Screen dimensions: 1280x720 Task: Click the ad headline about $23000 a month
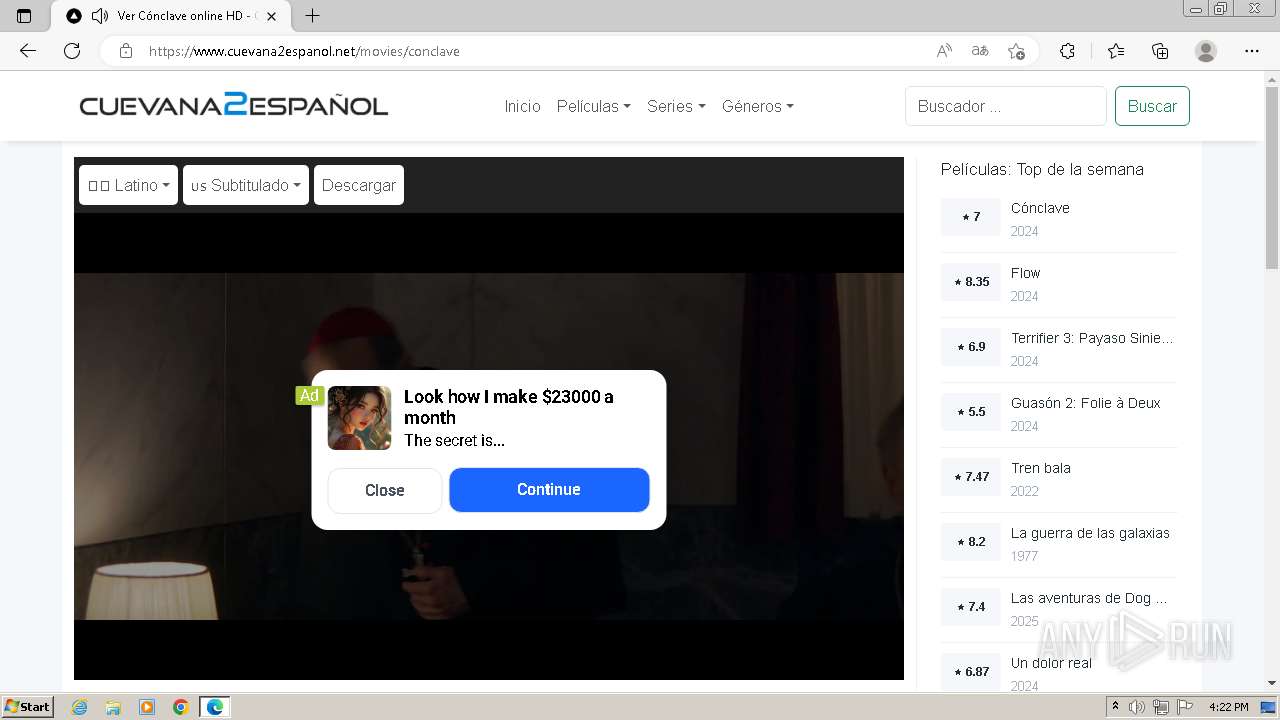(x=509, y=407)
